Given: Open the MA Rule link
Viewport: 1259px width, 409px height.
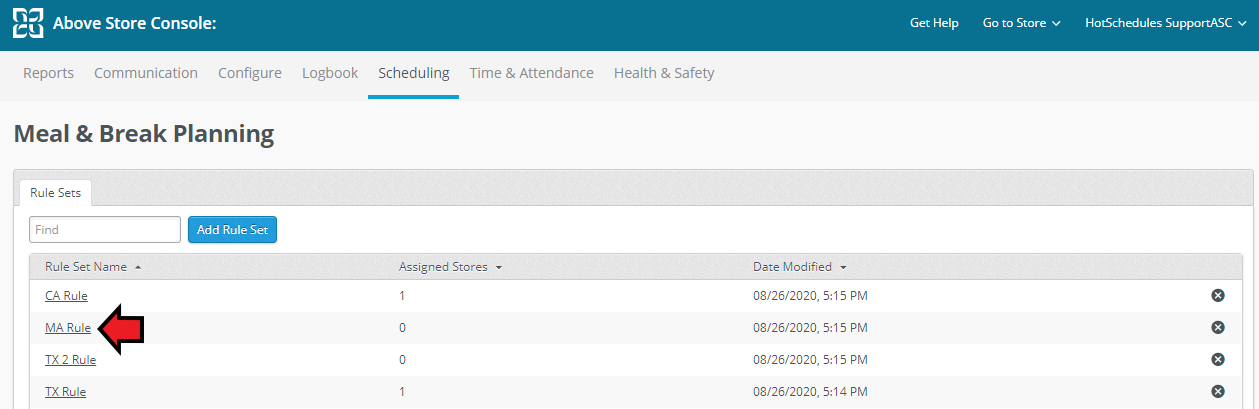Looking at the screenshot, I should click(68, 327).
